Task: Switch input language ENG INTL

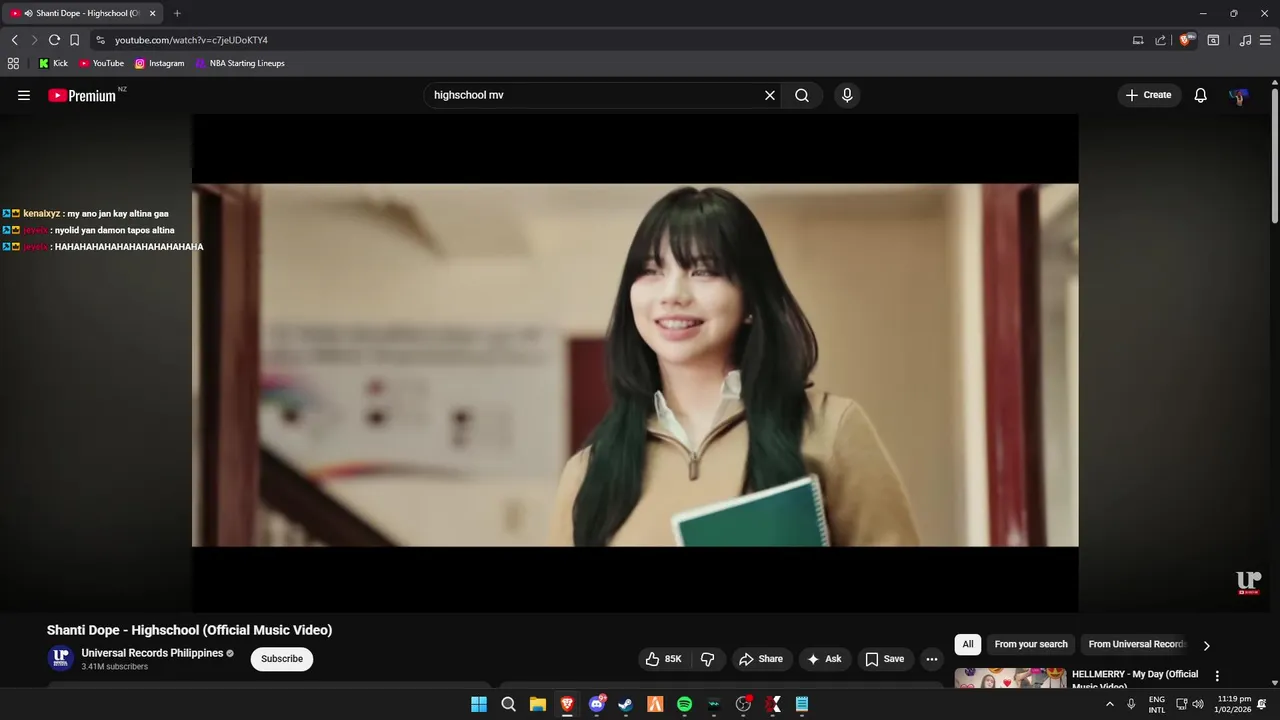Action: pos(1157,704)
